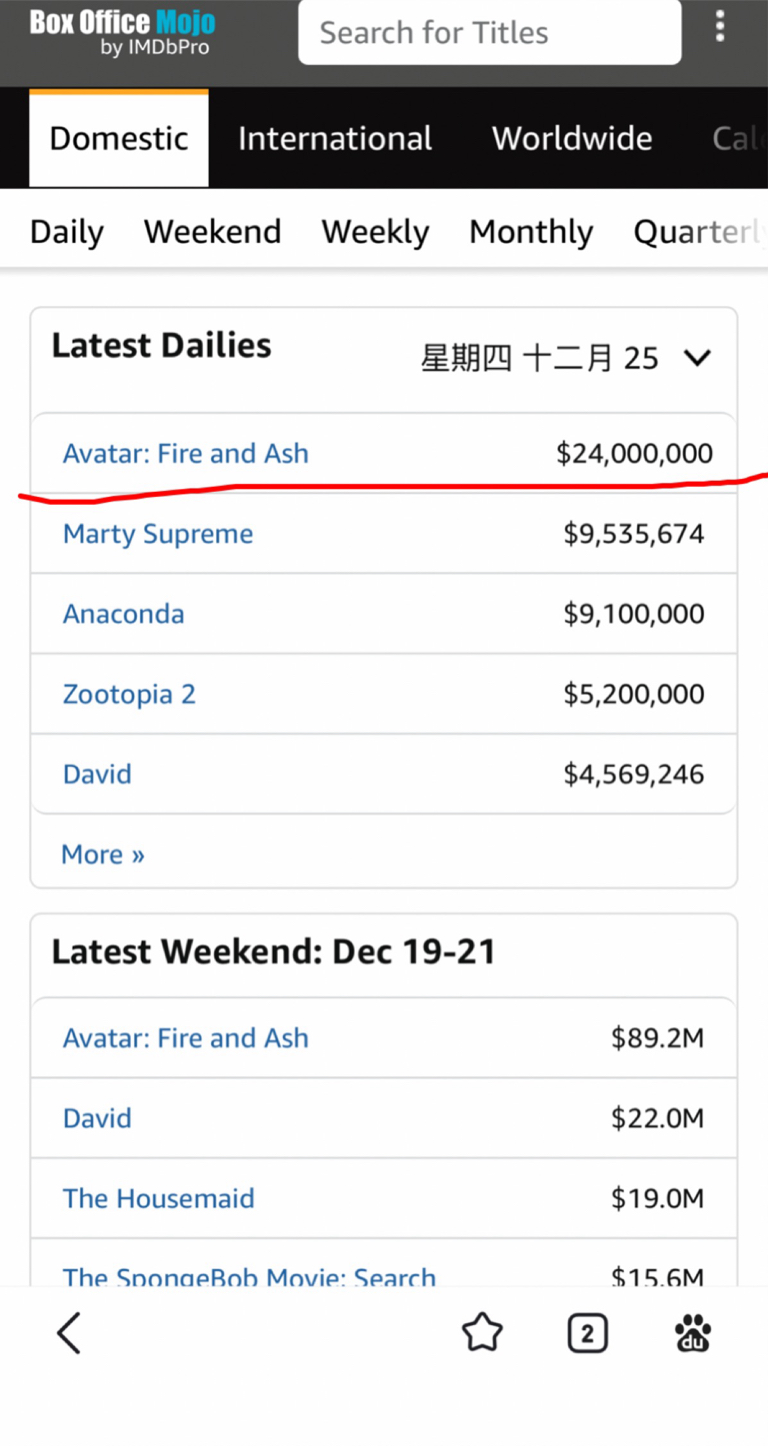Open the More » dailies link

[x=103, y=855]
